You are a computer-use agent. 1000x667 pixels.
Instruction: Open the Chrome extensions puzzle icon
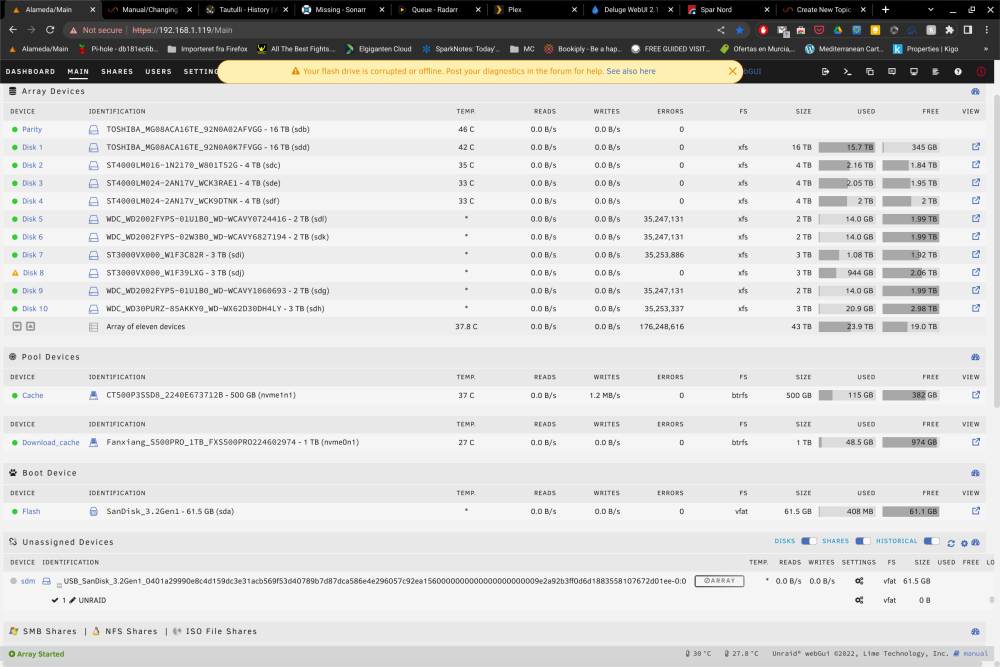click(x=950, y=30)
